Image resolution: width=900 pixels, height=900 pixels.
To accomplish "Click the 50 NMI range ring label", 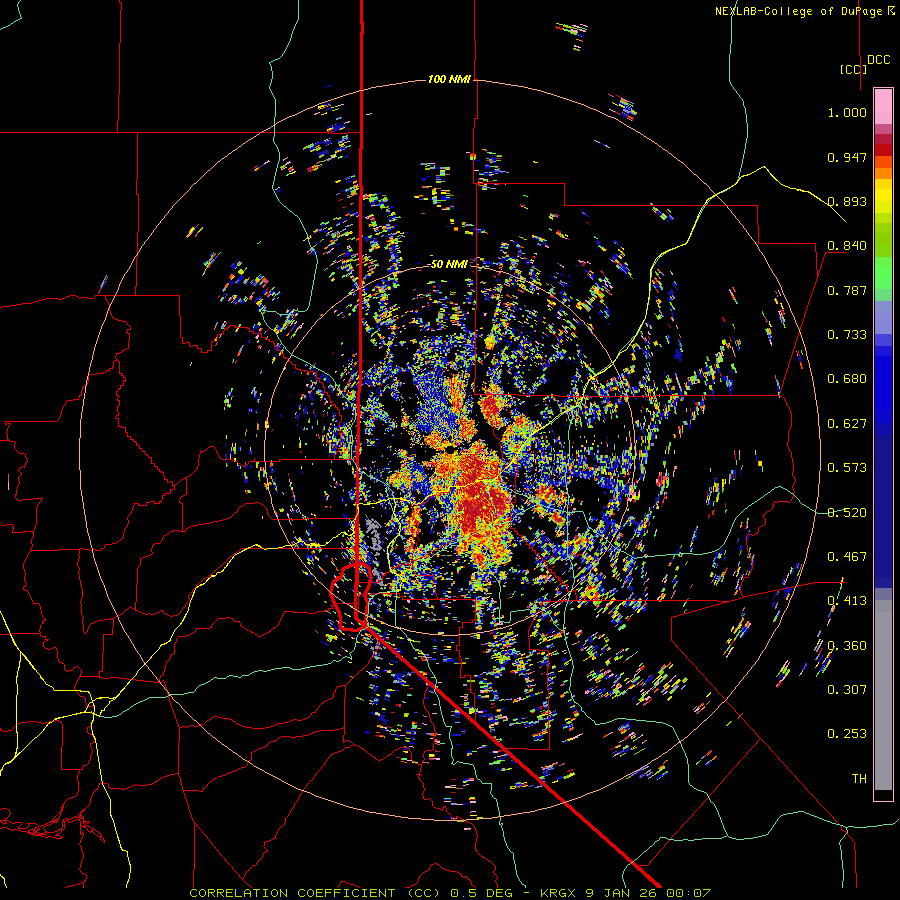I will pos(449,264).
